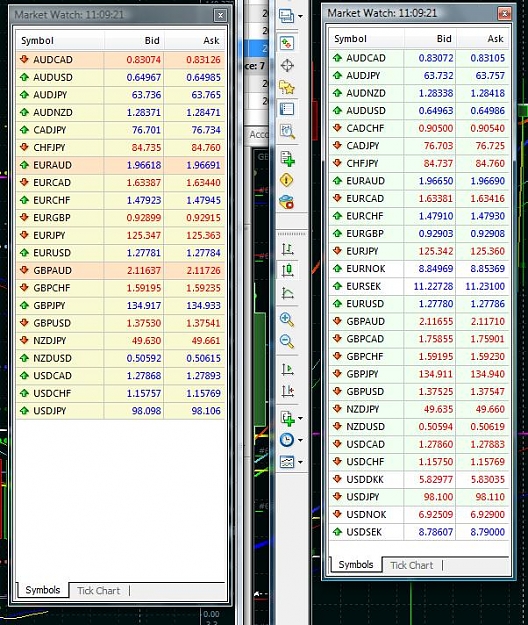Click CADCHF bid value 0.90500
The image size is (528, 625).
[x=436, y=128]
